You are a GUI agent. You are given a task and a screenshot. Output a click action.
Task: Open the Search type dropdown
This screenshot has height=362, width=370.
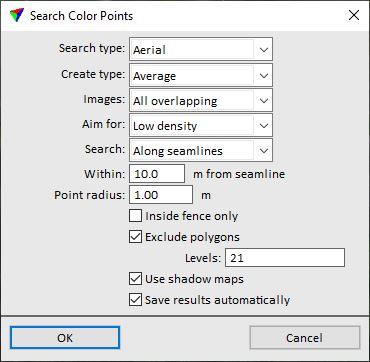(201, 49)
